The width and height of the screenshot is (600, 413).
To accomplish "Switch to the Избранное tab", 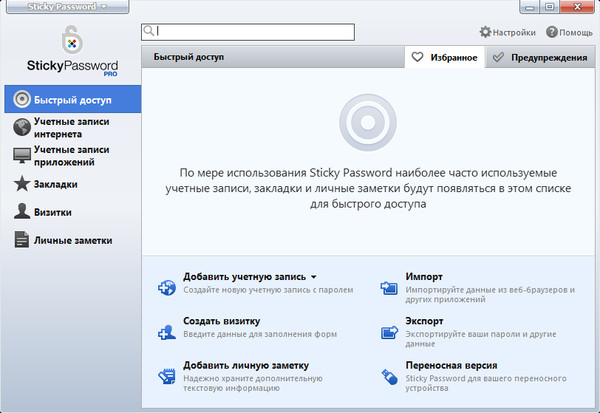I will click(x=445, y=58).
